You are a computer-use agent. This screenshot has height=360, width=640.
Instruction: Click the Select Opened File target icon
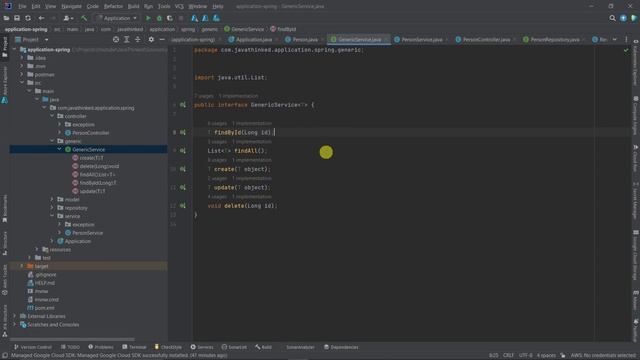click(116, 40)
